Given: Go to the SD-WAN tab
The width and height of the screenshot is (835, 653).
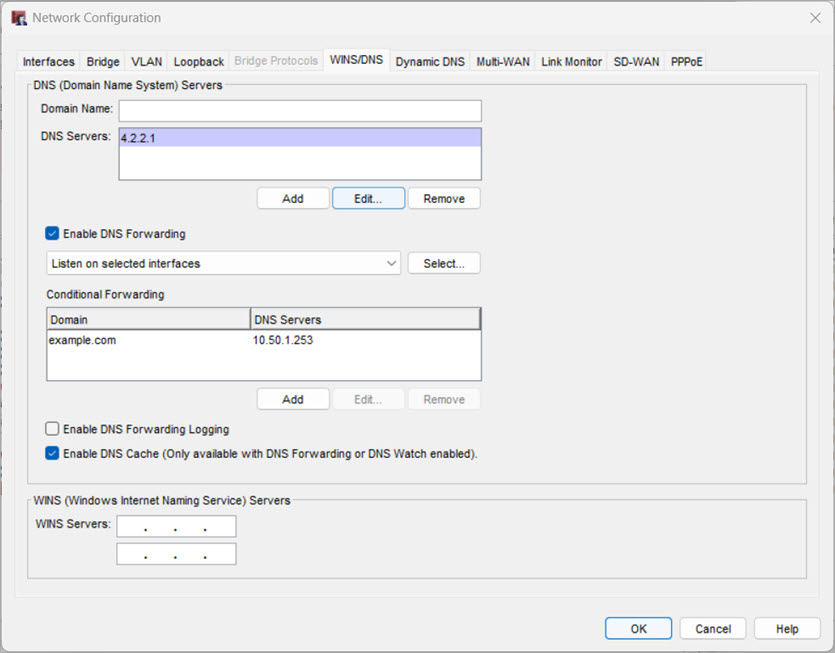Looking at the screenshot, I should click(x=636, y=62).
